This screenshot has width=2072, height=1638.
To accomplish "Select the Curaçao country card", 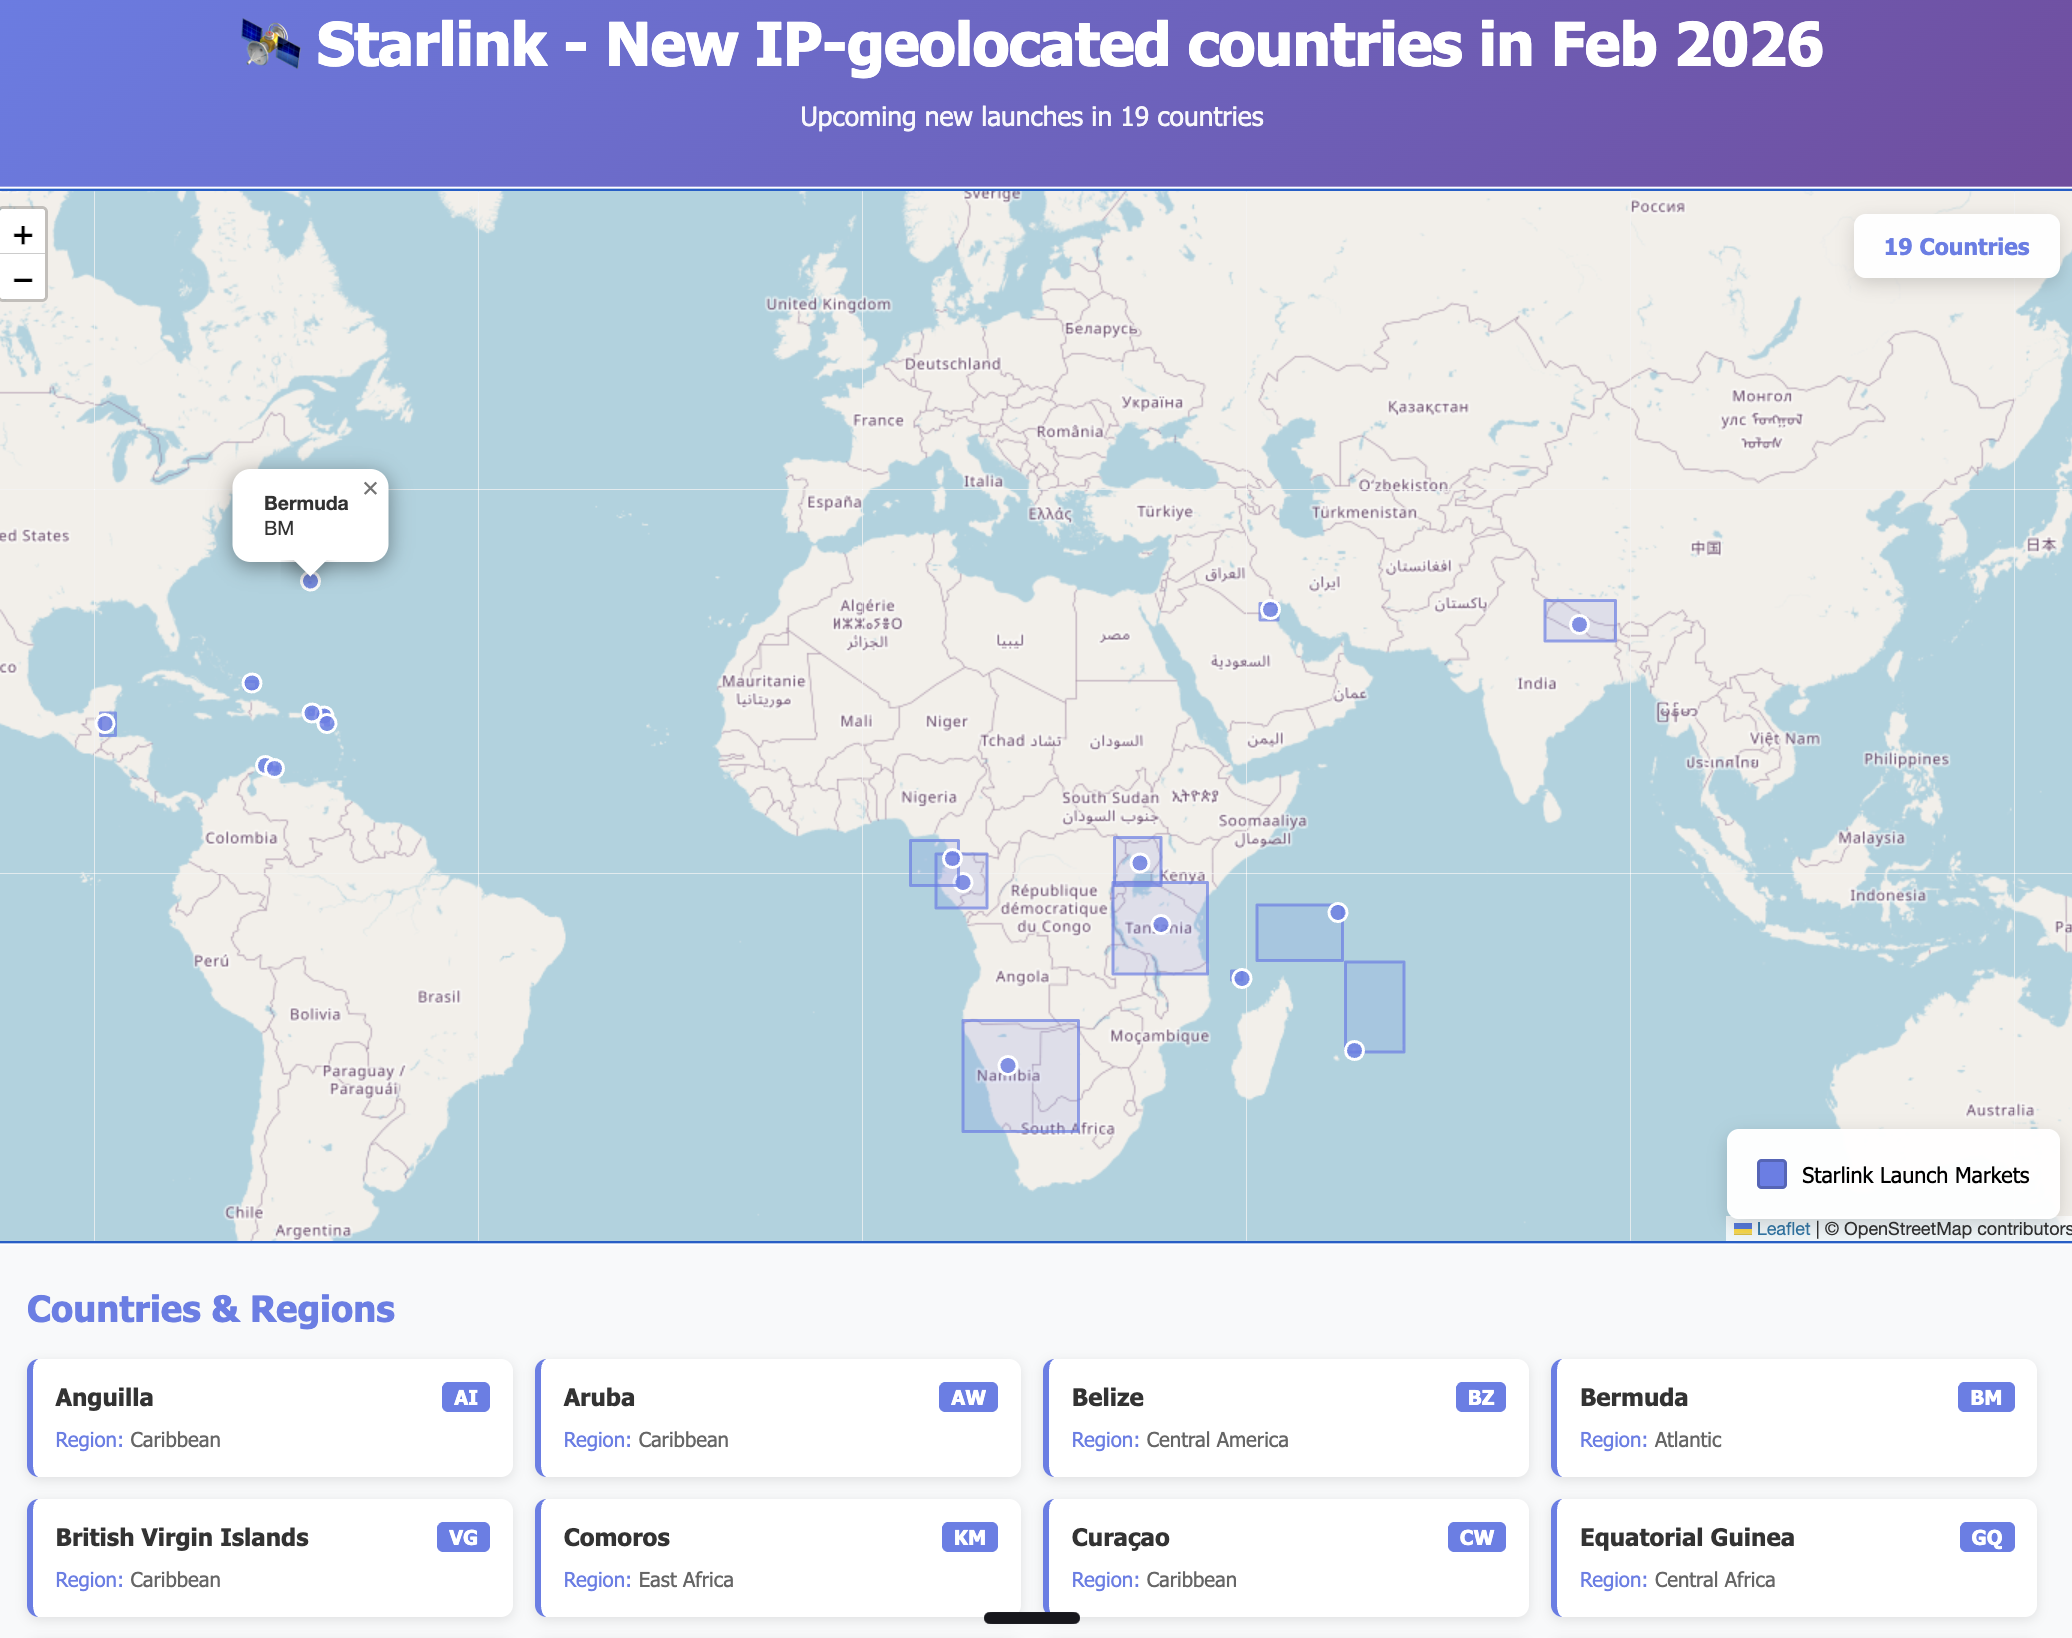I will (x=1286, y=1557).
